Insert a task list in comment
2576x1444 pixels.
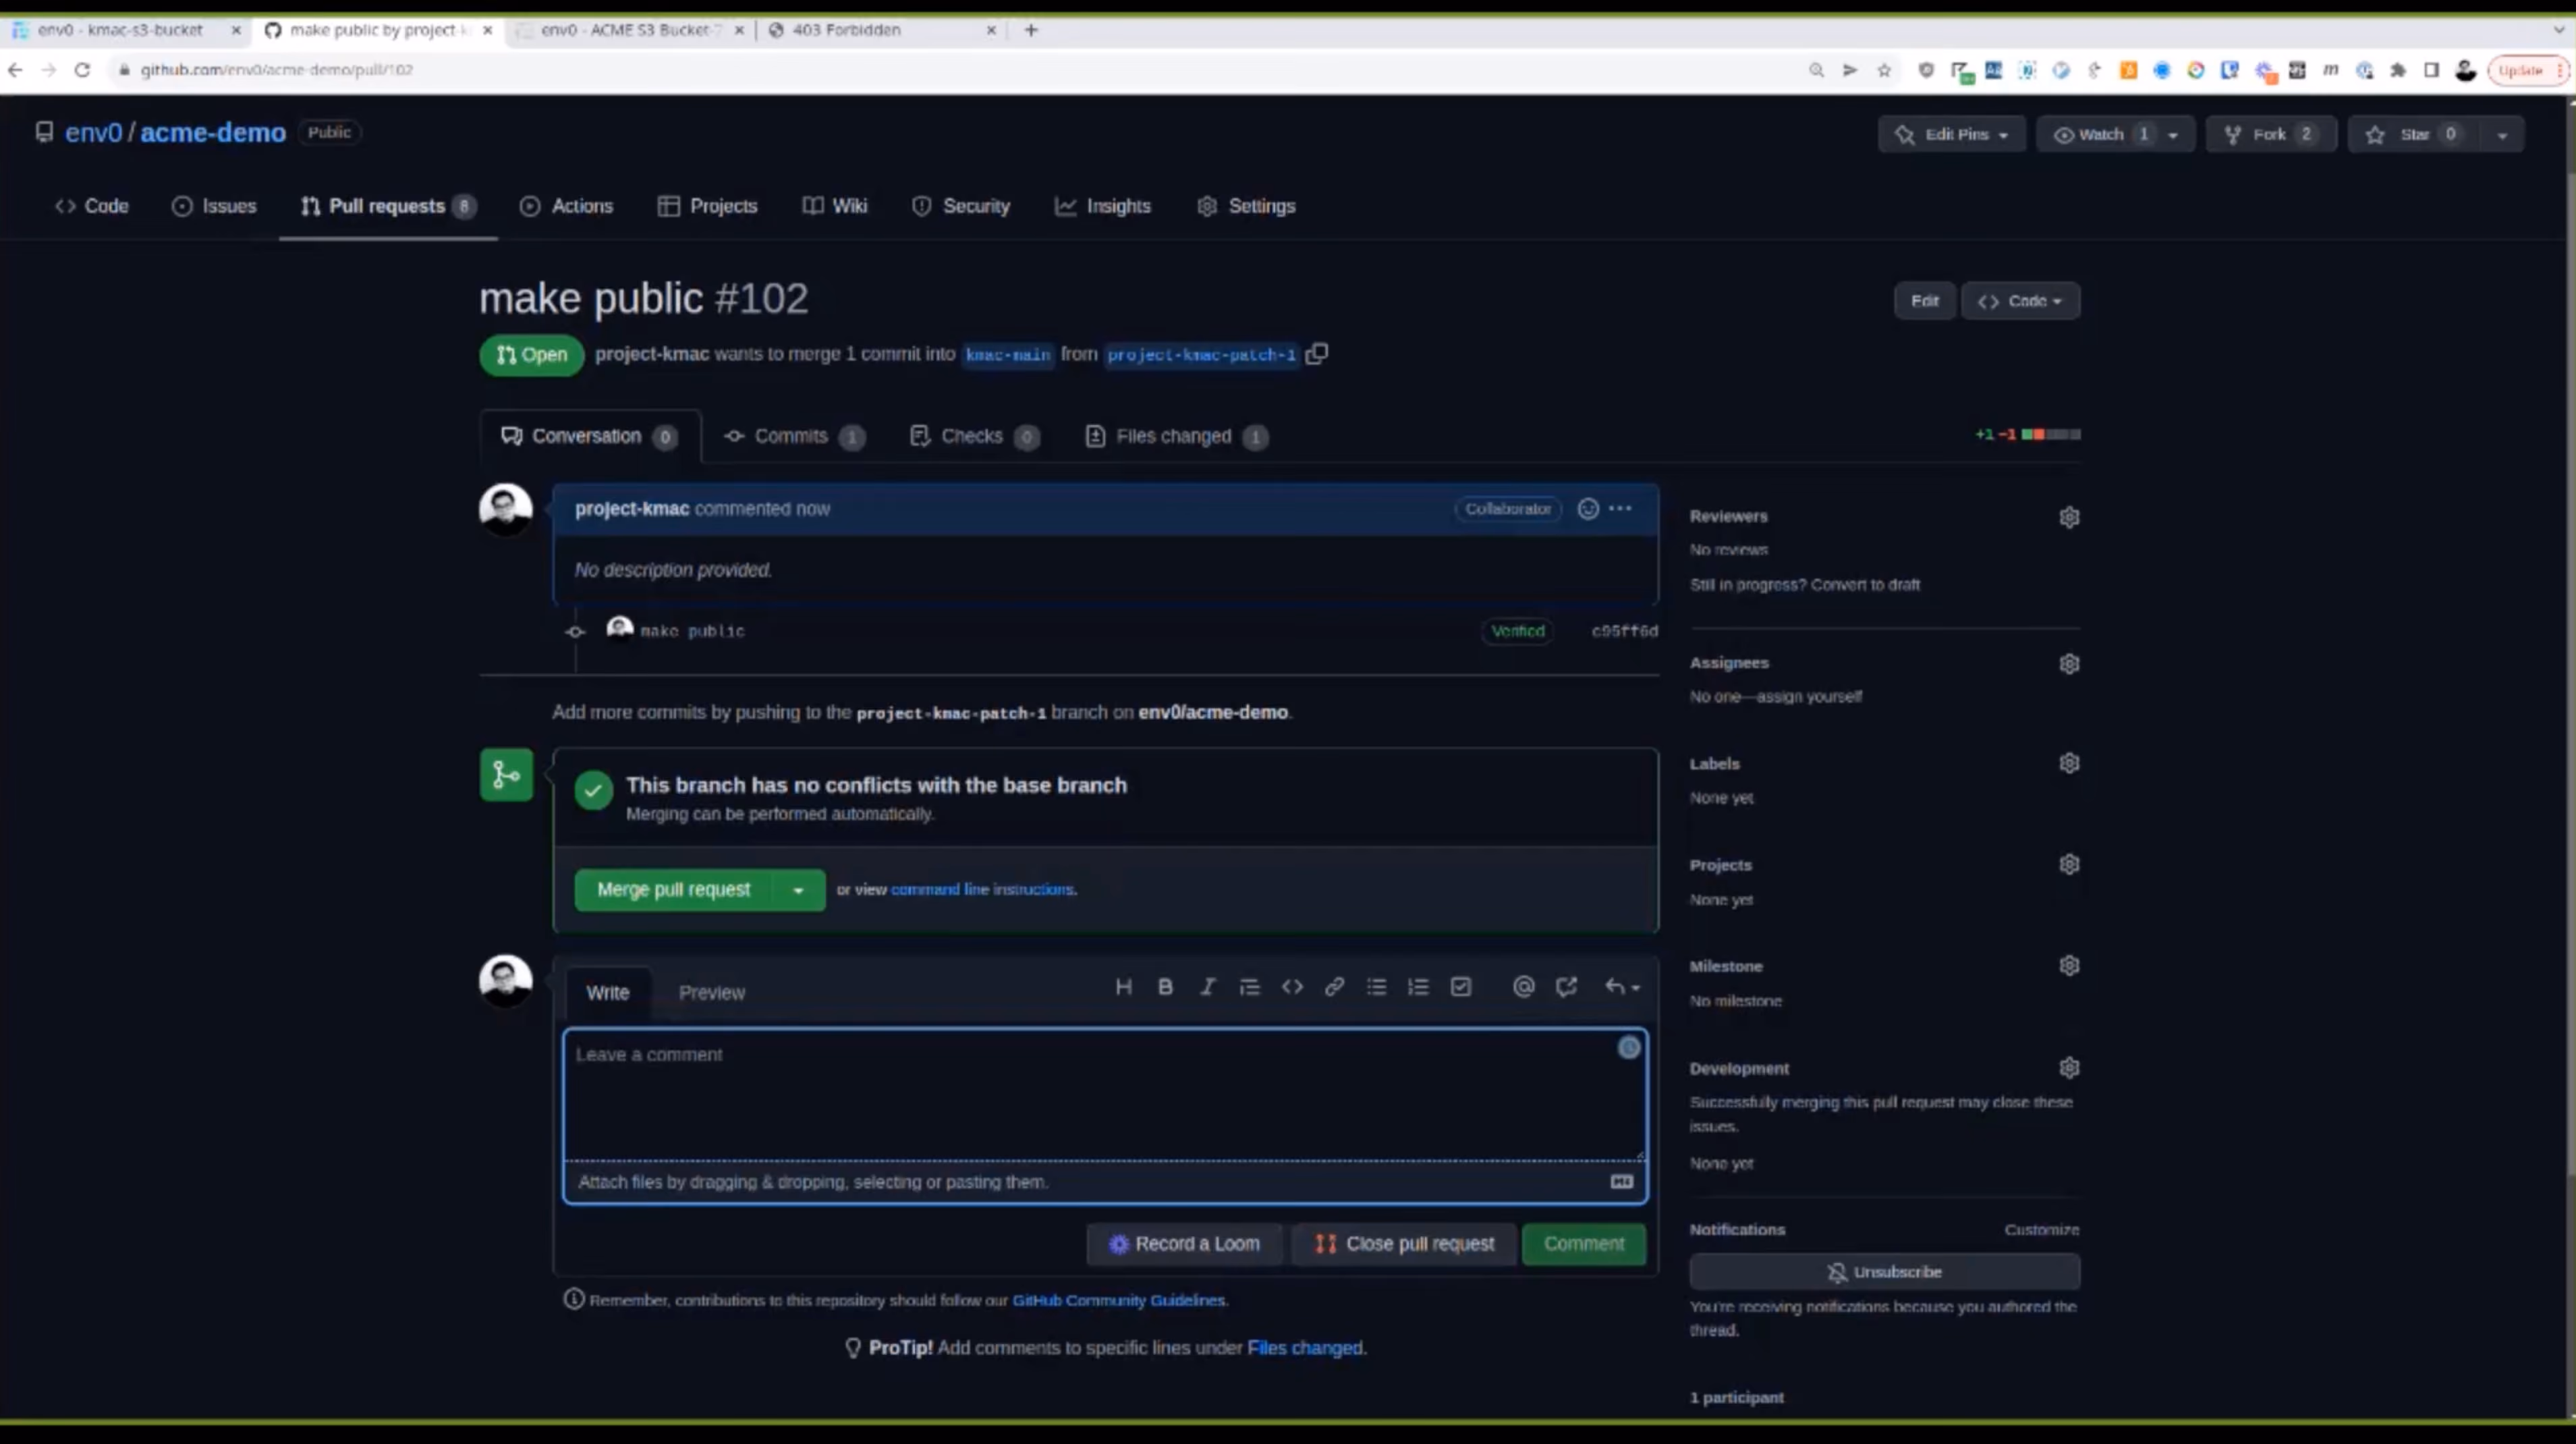(x=1461, y=987)
